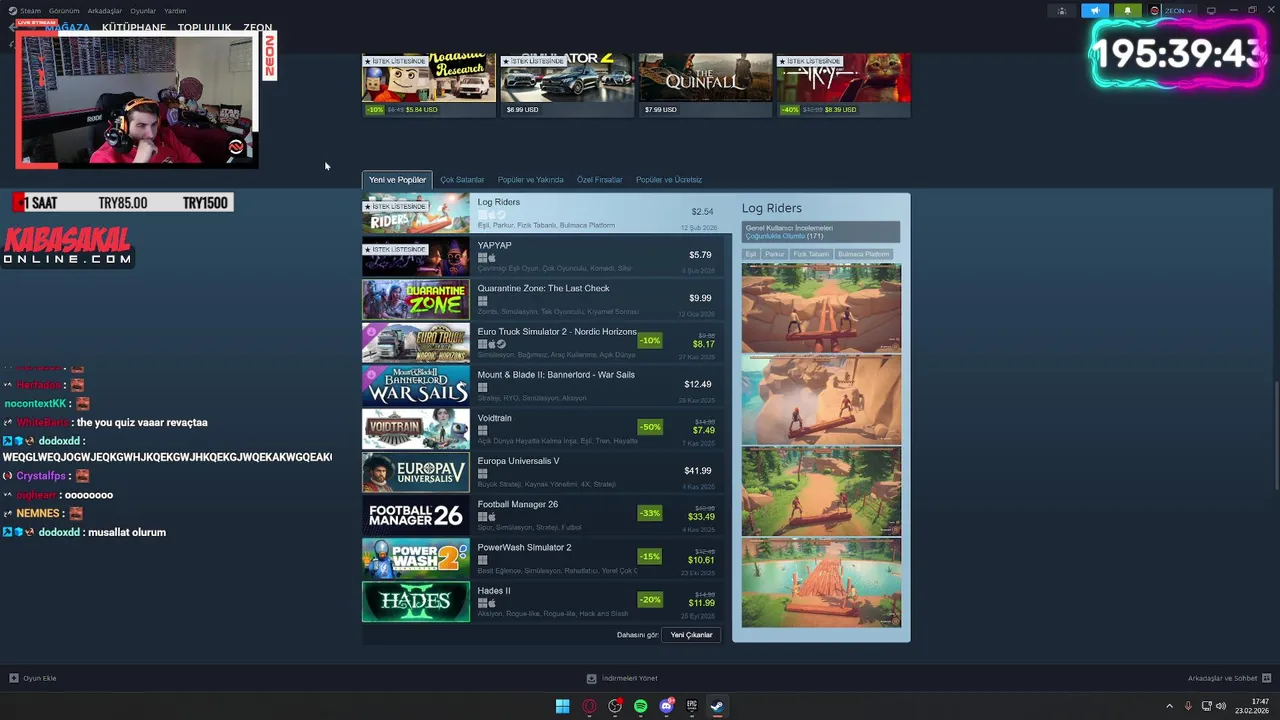Click the Hades II capsule image
The image size is (1280, 720).
(x=415, y=601)
